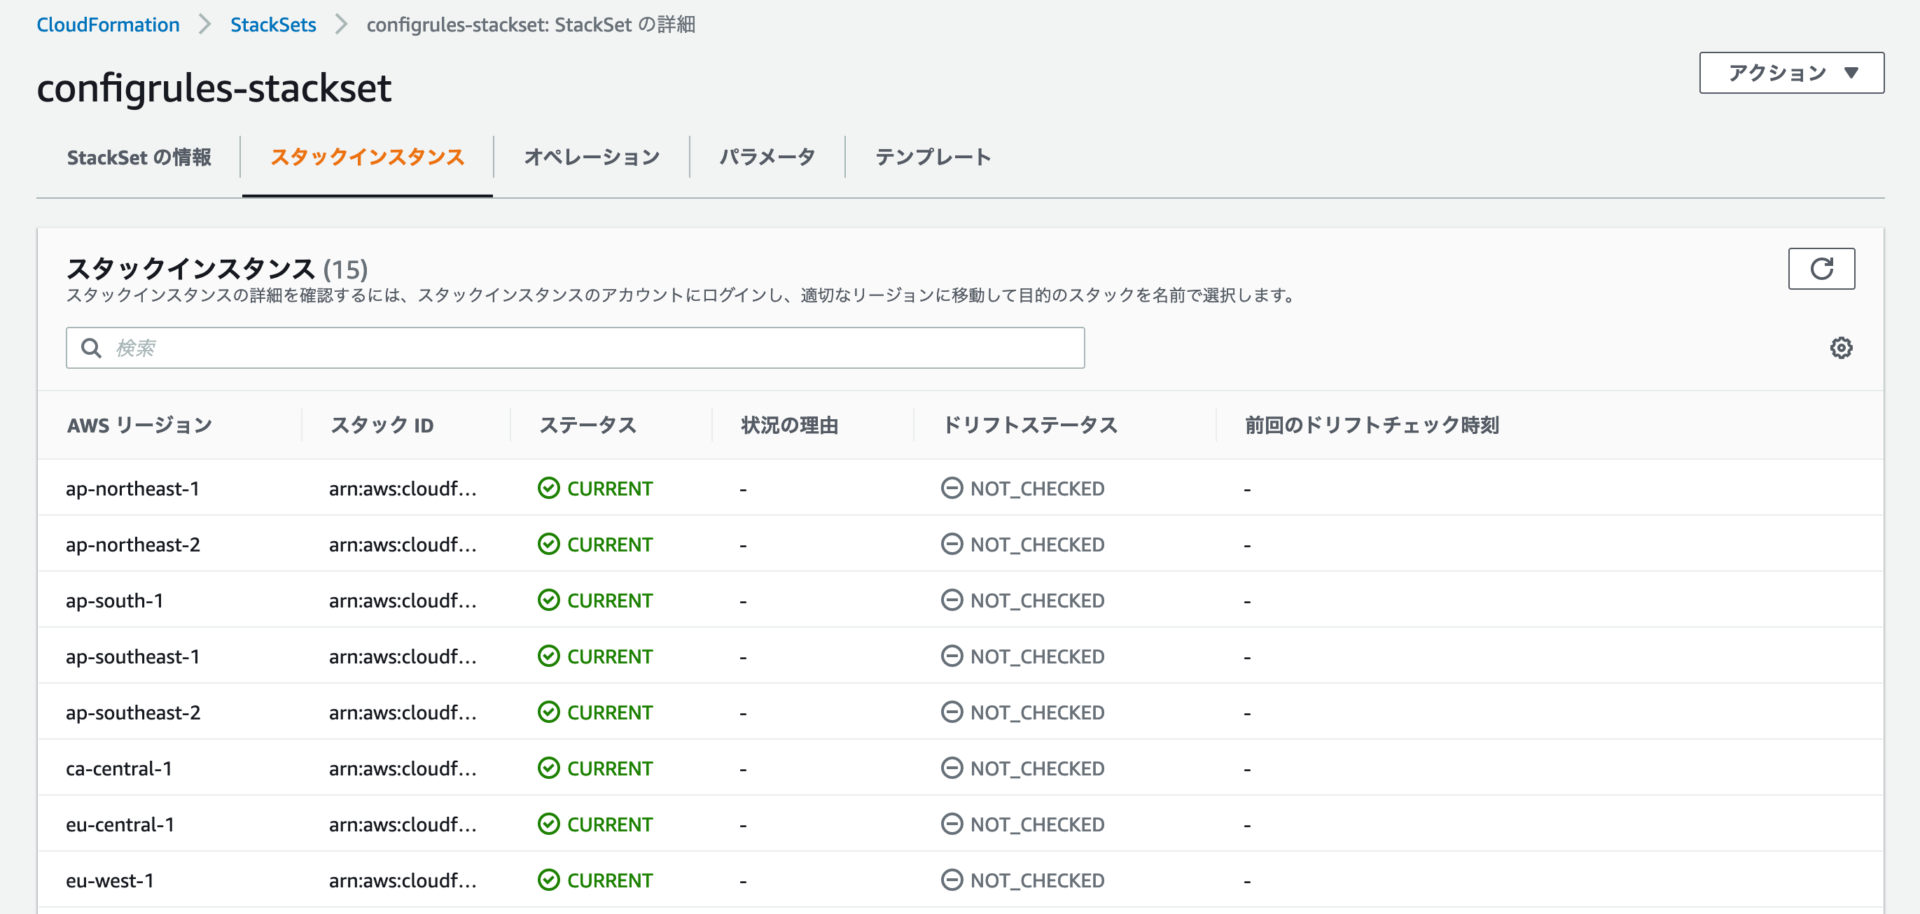Click the CURRENT check icon for ap-southeast-2

(549, 712)
